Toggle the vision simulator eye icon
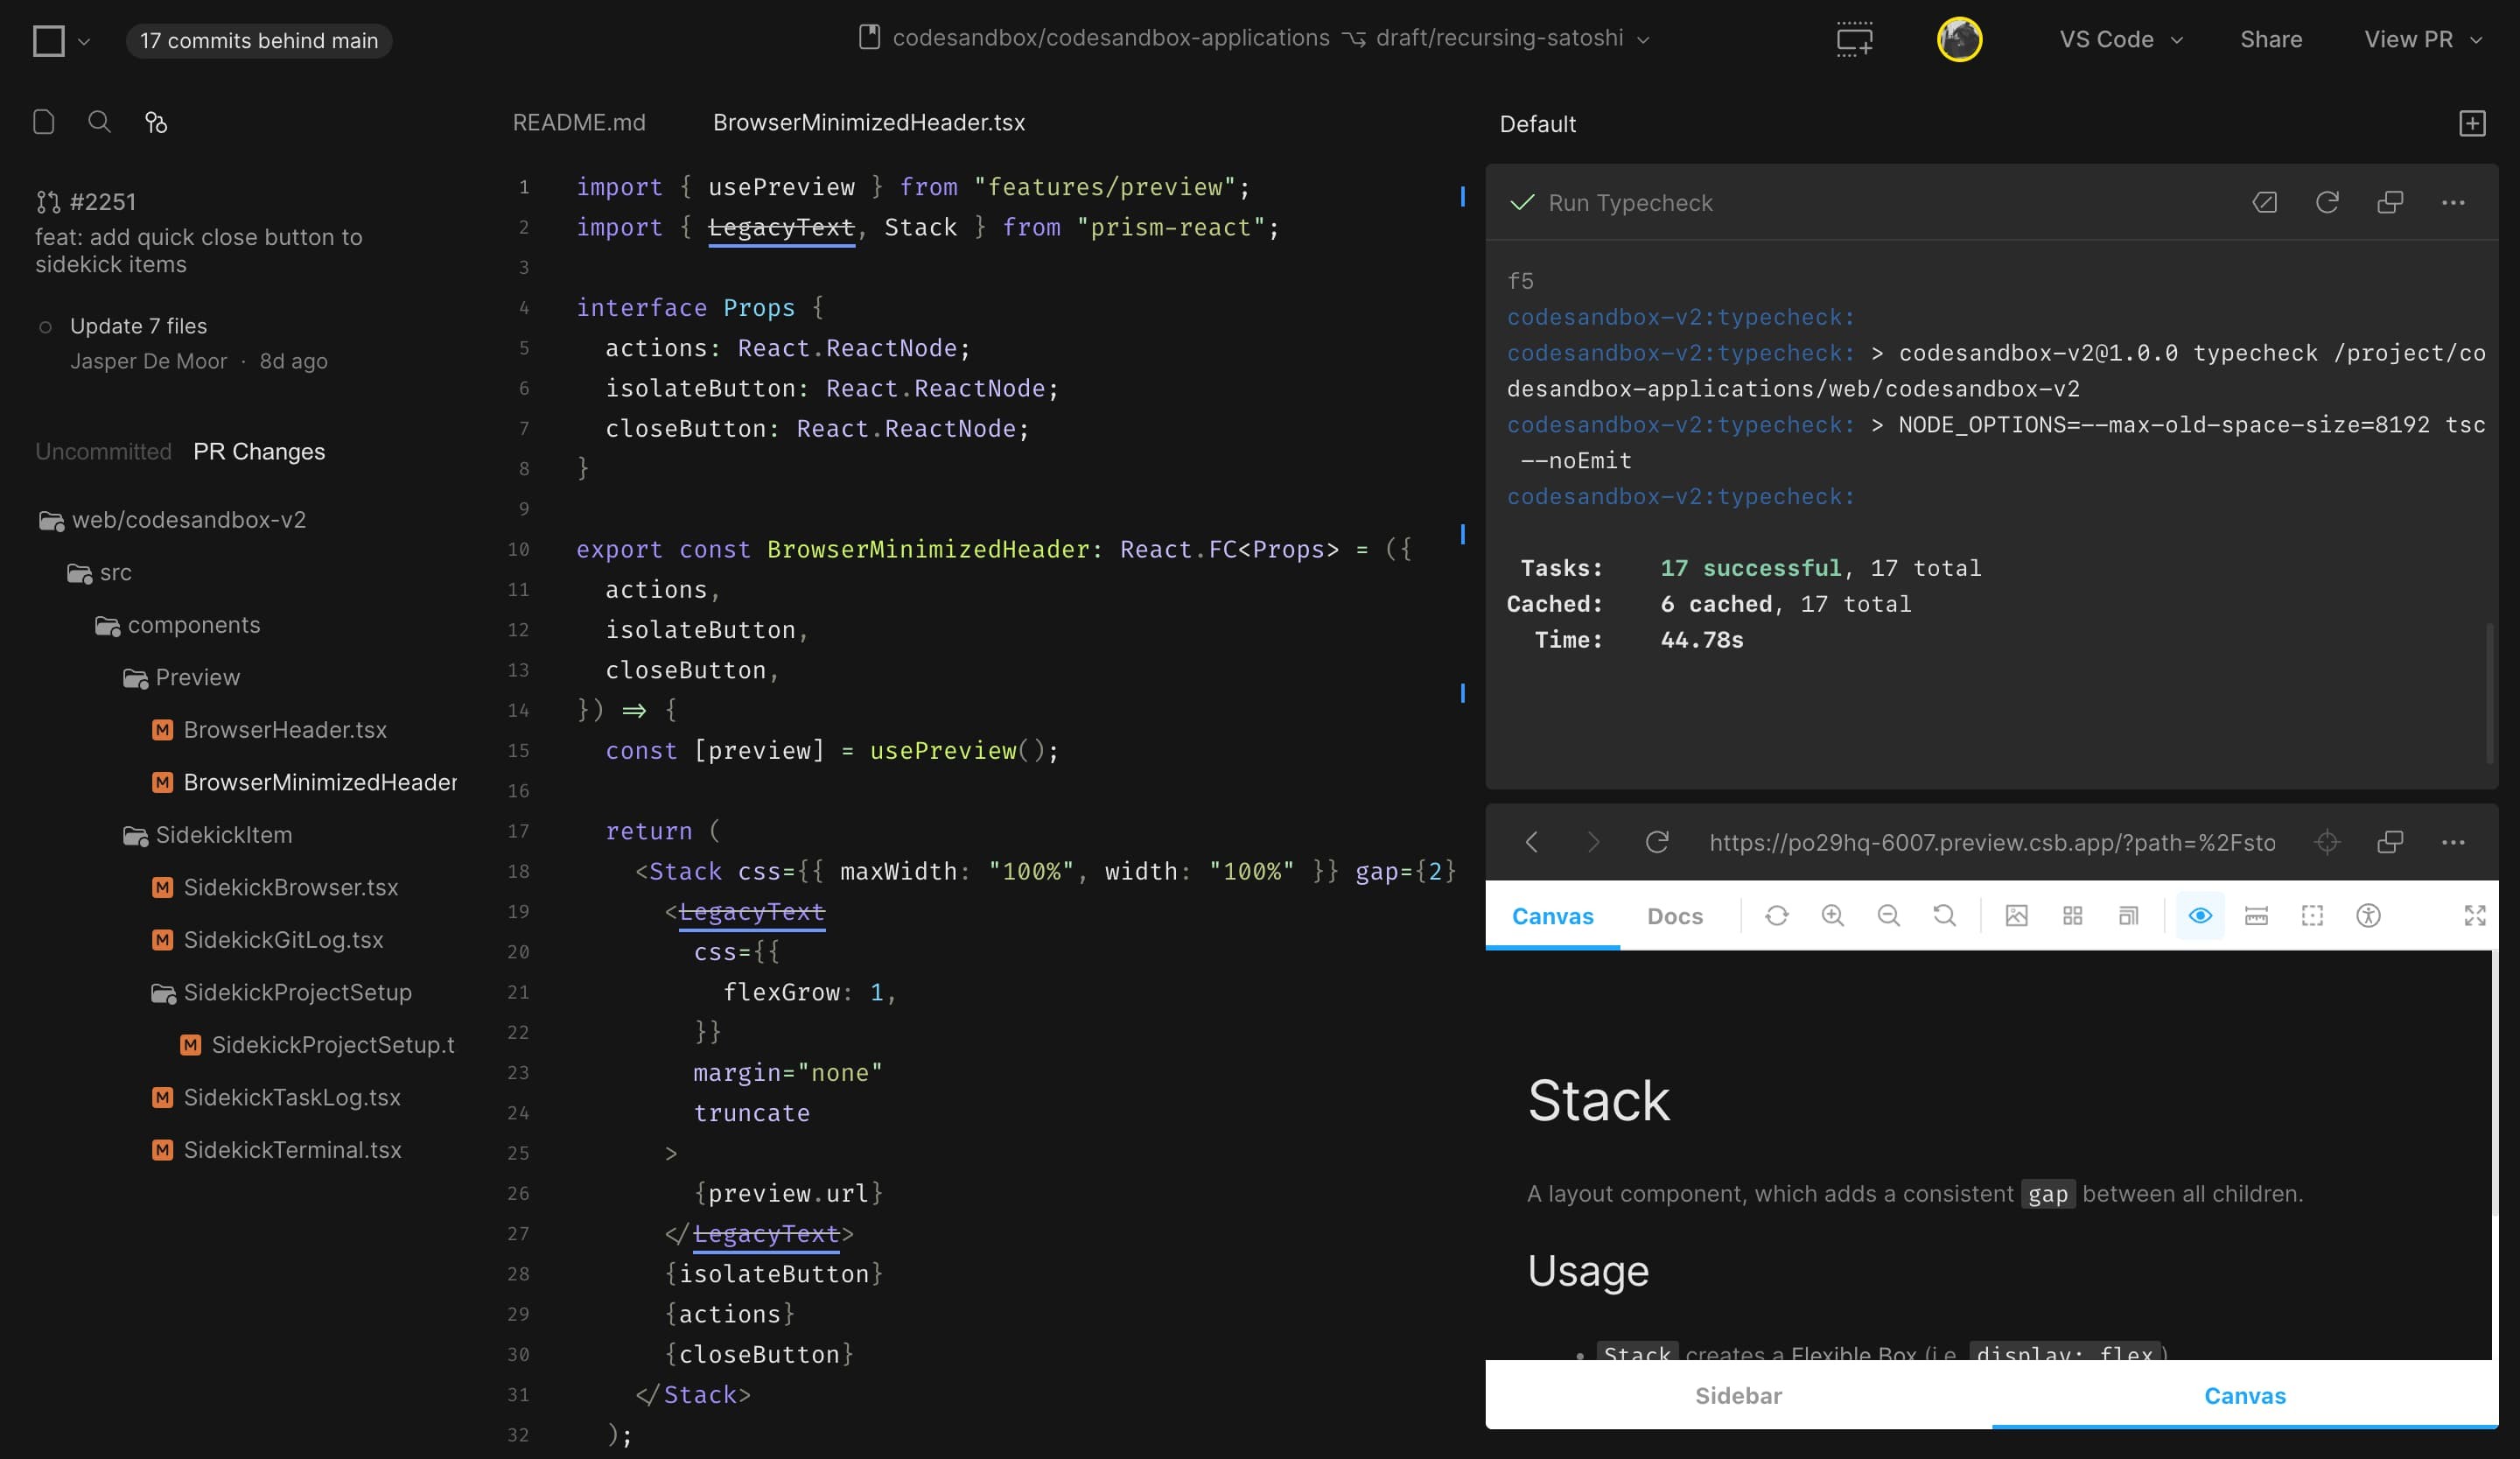The image size is (2520, 1459). pyautogui.click(x=2200, y=915)
